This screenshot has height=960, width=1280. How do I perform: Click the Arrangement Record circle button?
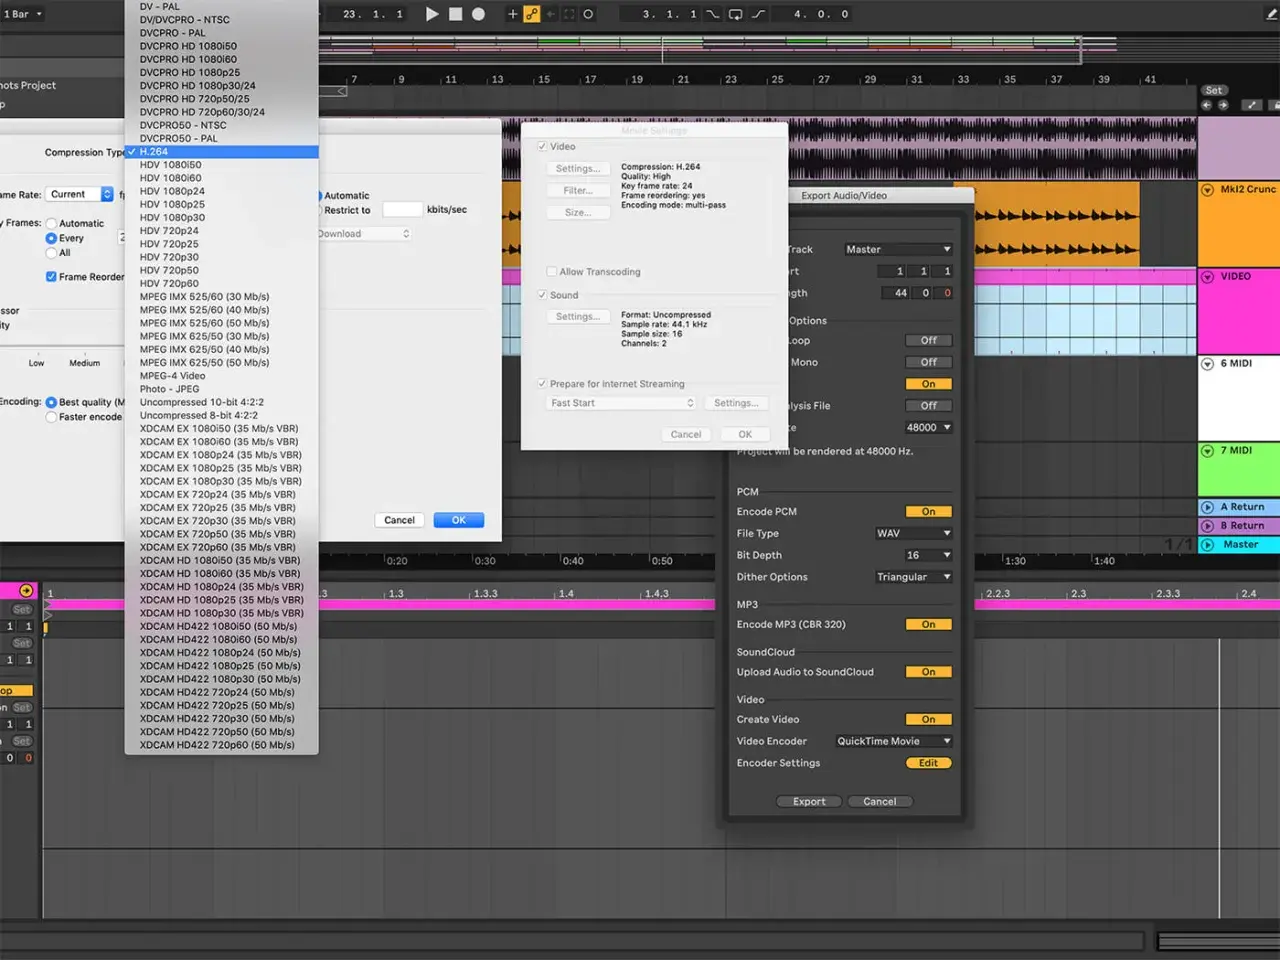[x=478, y=14]
